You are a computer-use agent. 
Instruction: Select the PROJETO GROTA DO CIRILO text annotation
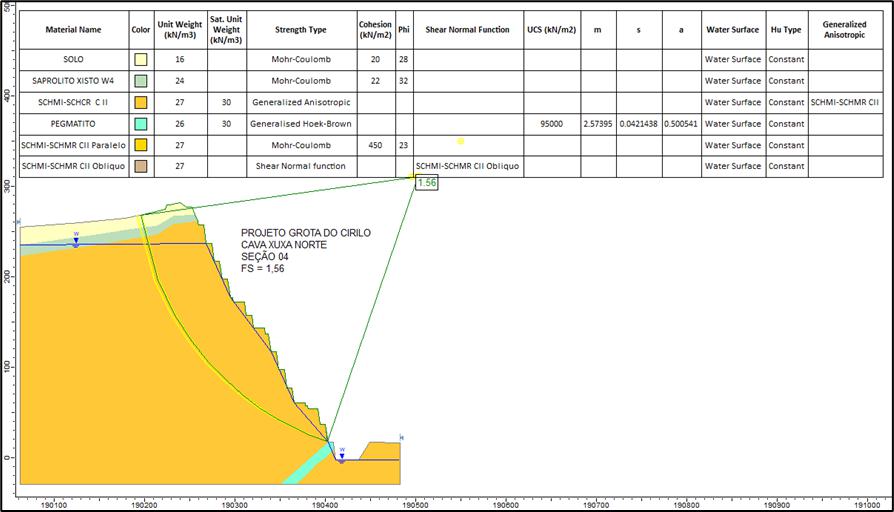pos(306,233)
